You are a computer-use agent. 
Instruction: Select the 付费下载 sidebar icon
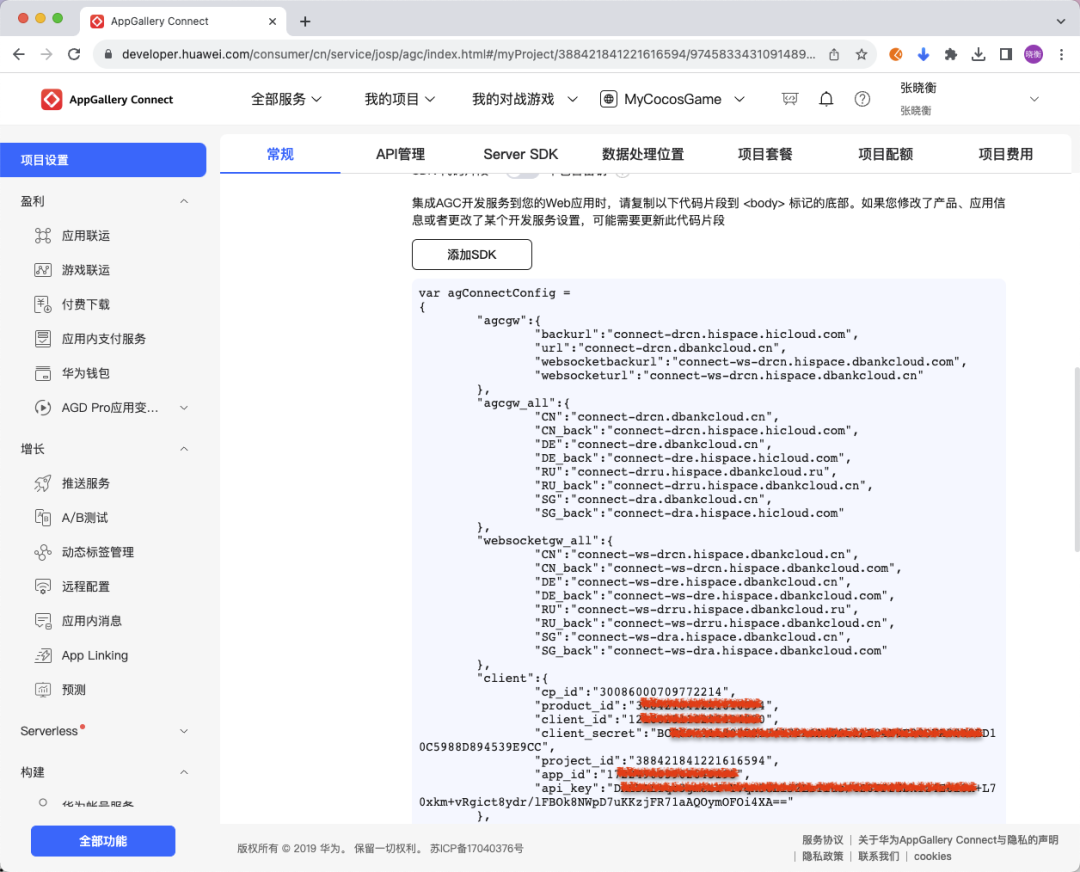click(x=43, y=304)
